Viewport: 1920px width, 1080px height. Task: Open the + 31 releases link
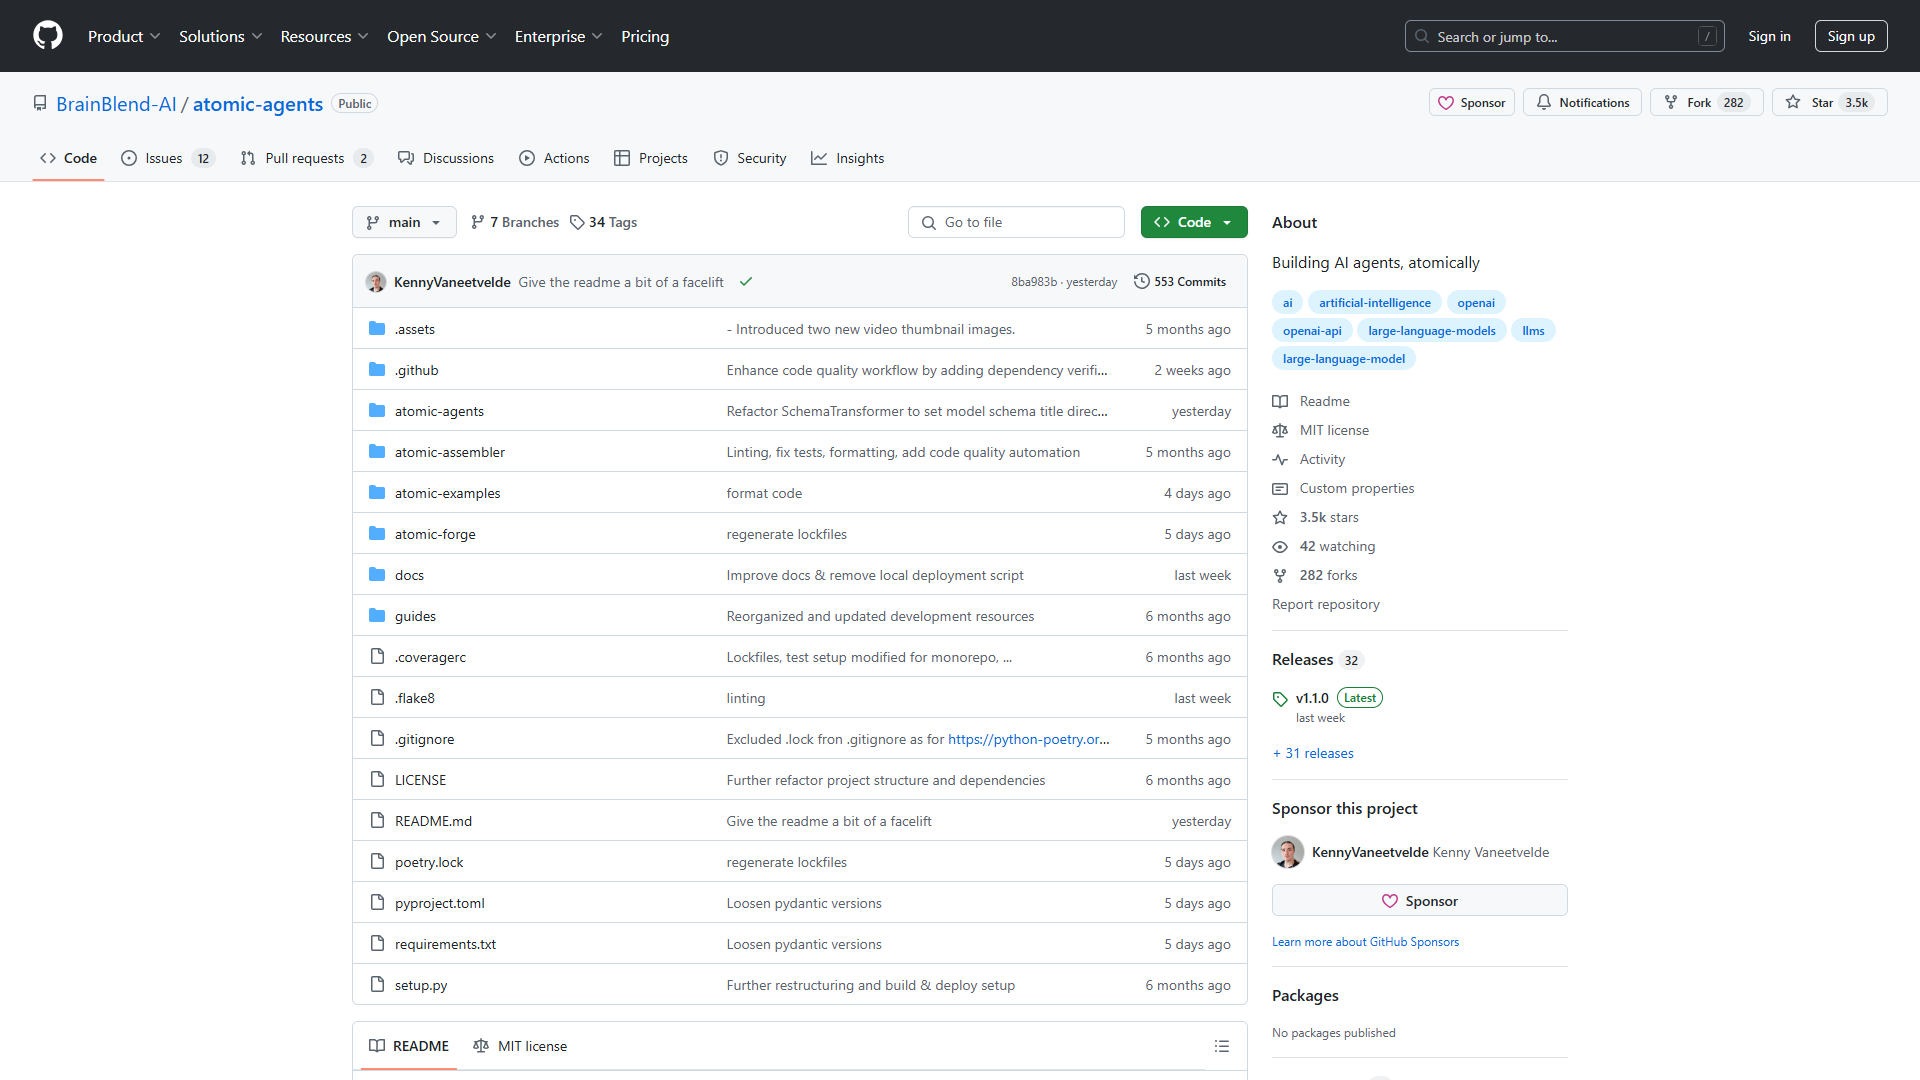pyautogui.click(x=1313, y=753)
